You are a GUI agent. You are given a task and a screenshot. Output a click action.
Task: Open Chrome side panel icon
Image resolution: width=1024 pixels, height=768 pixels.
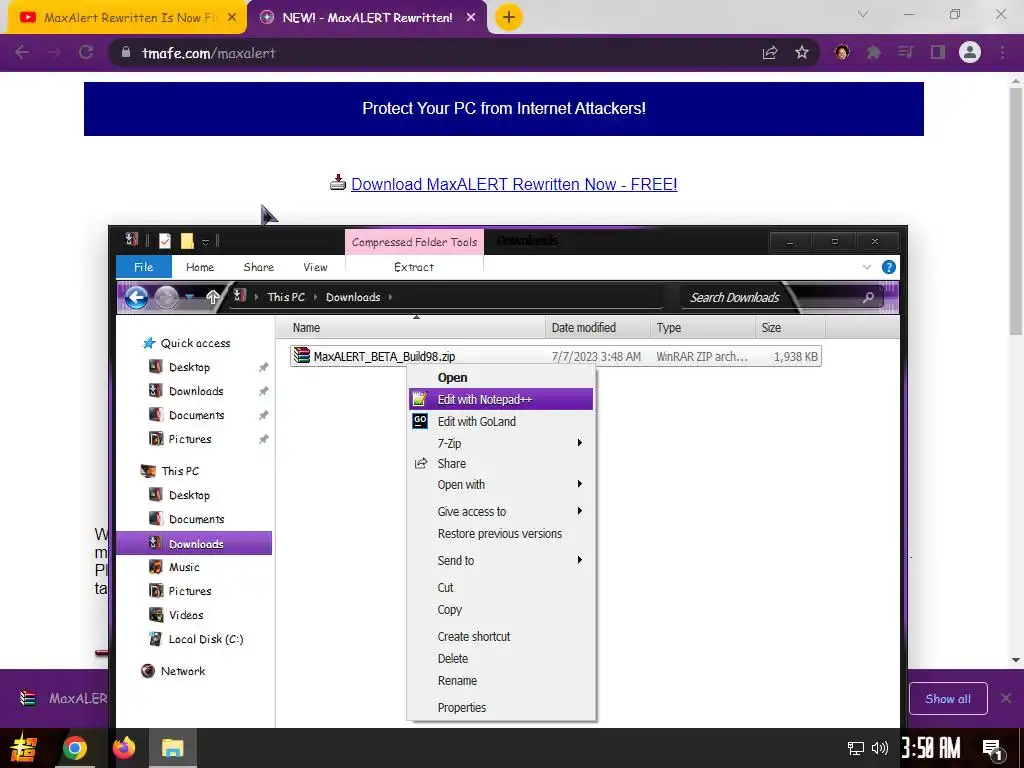point(938,52)
